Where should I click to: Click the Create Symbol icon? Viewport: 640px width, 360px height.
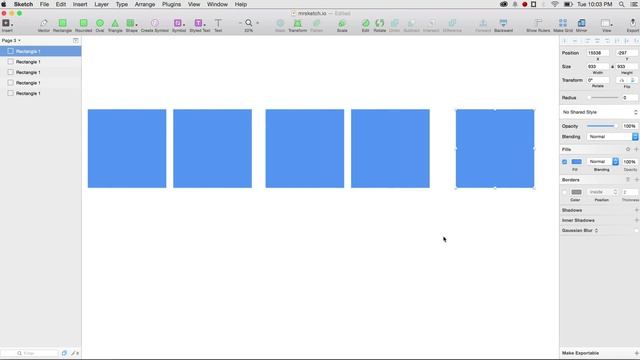tap(155, 25)
